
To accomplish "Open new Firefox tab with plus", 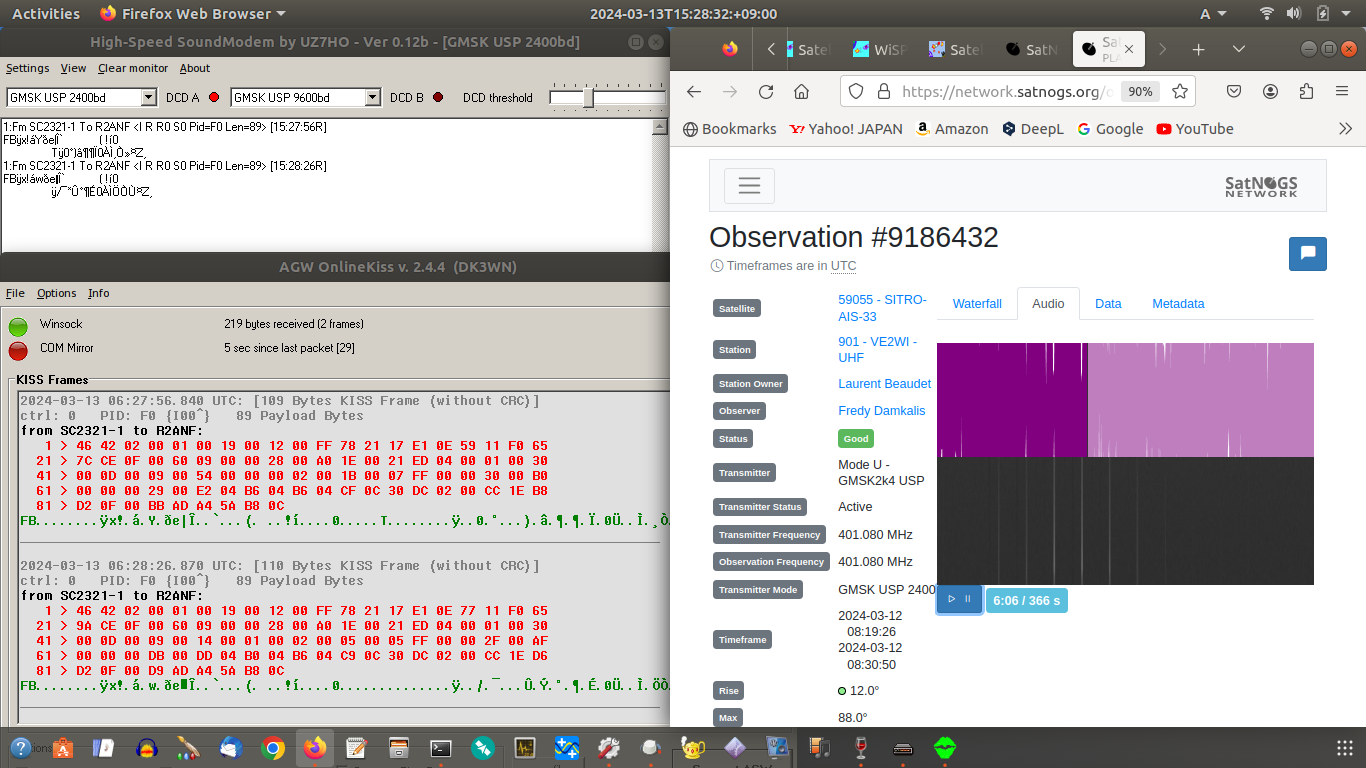I will [1198, 49].
